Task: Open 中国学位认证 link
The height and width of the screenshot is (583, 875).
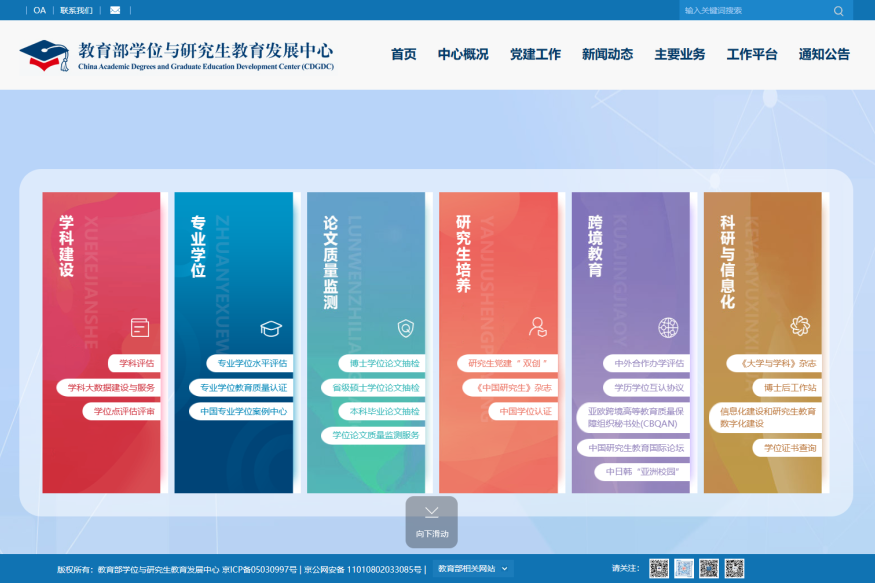Action: coord(523,411)
